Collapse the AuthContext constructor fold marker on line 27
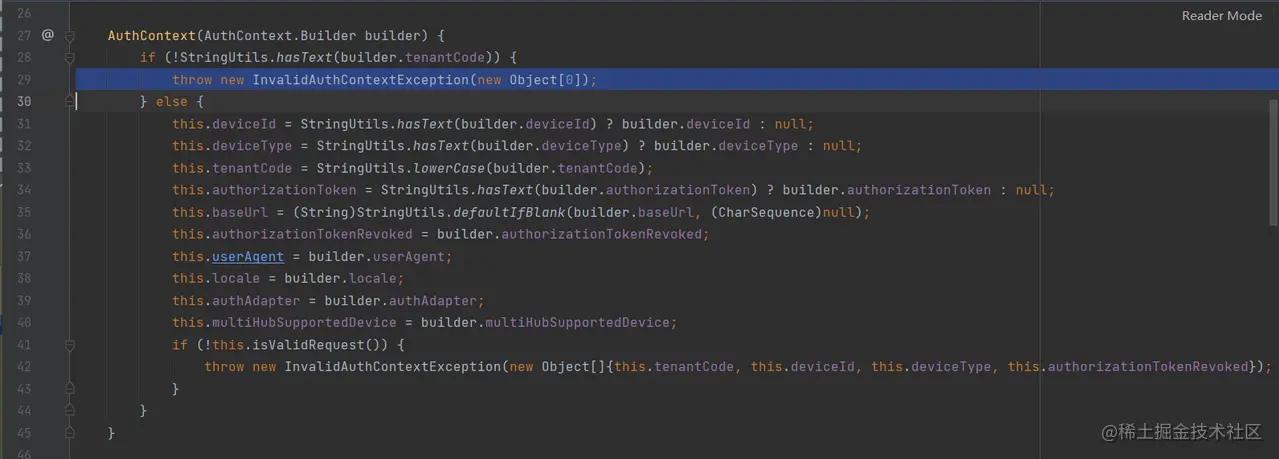This screenshot has height=459, width=1279. (70, 35)
